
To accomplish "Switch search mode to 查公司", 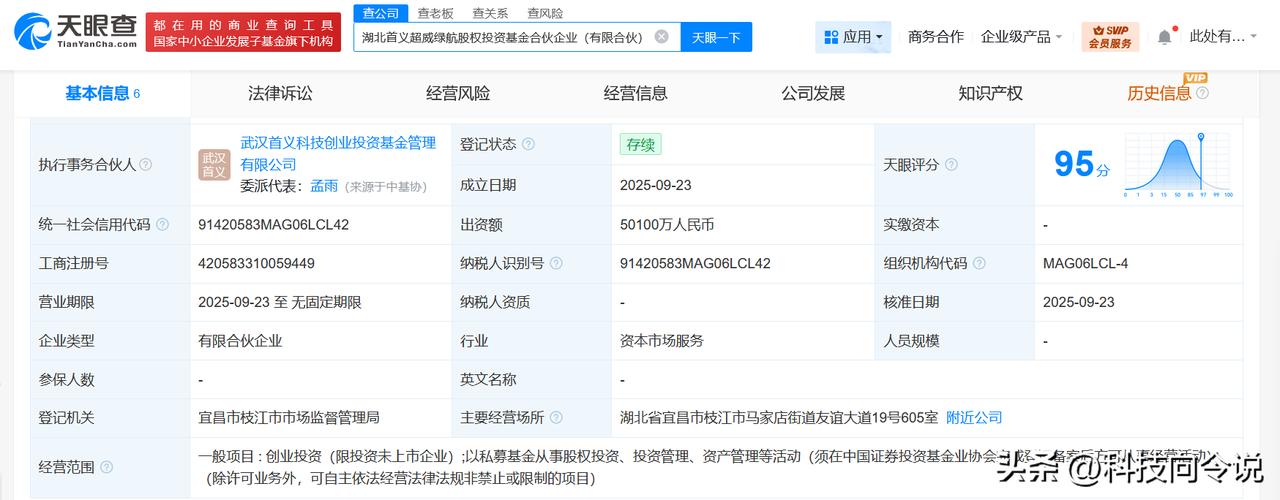I will [x=380, y=13].
